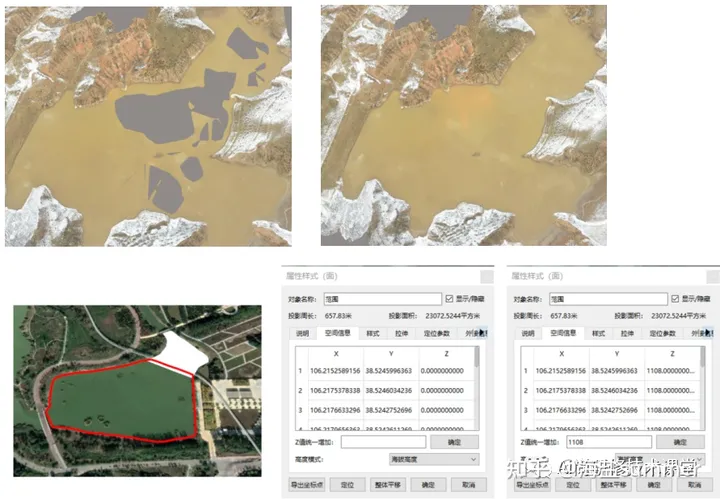720x499 pixels.
Task: Open 样式 tab in left dialog
Action: [373, 333]
